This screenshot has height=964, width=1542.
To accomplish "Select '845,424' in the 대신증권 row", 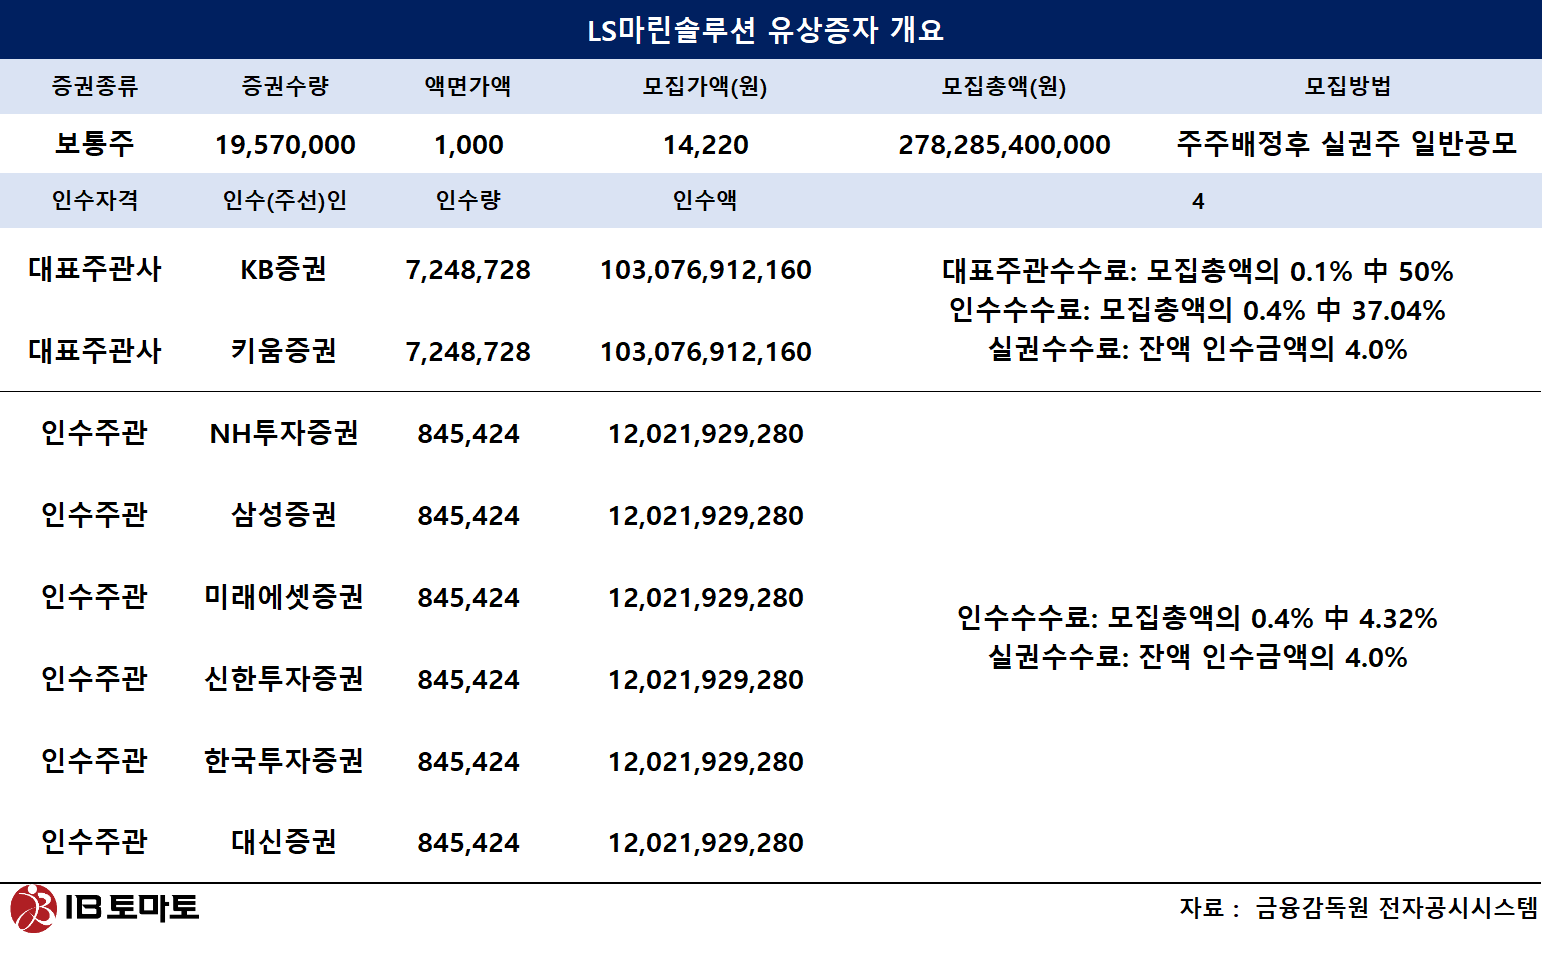I will (468, 843).
